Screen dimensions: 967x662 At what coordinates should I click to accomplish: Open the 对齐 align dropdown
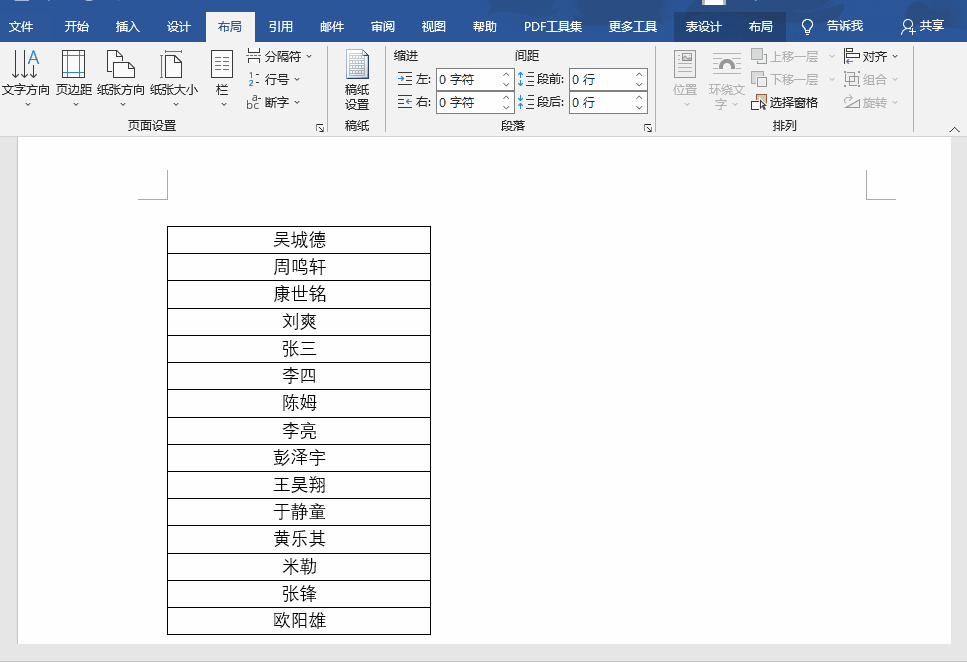(871, 56)
